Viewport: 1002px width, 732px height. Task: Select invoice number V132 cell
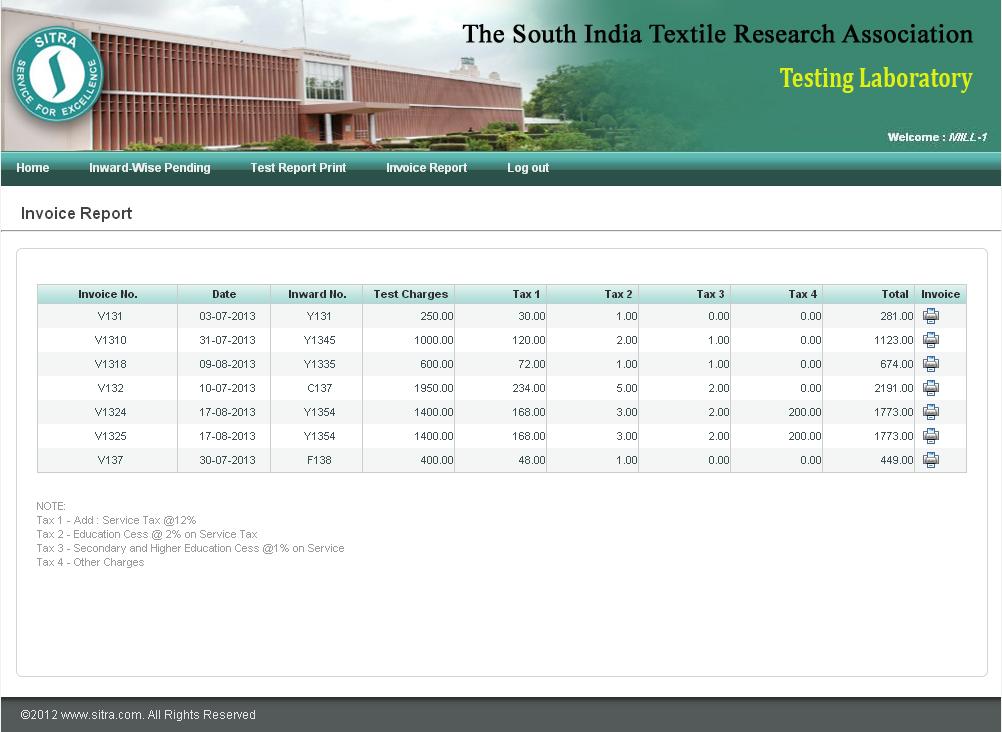pyautogui.click(x=110, y=387)
